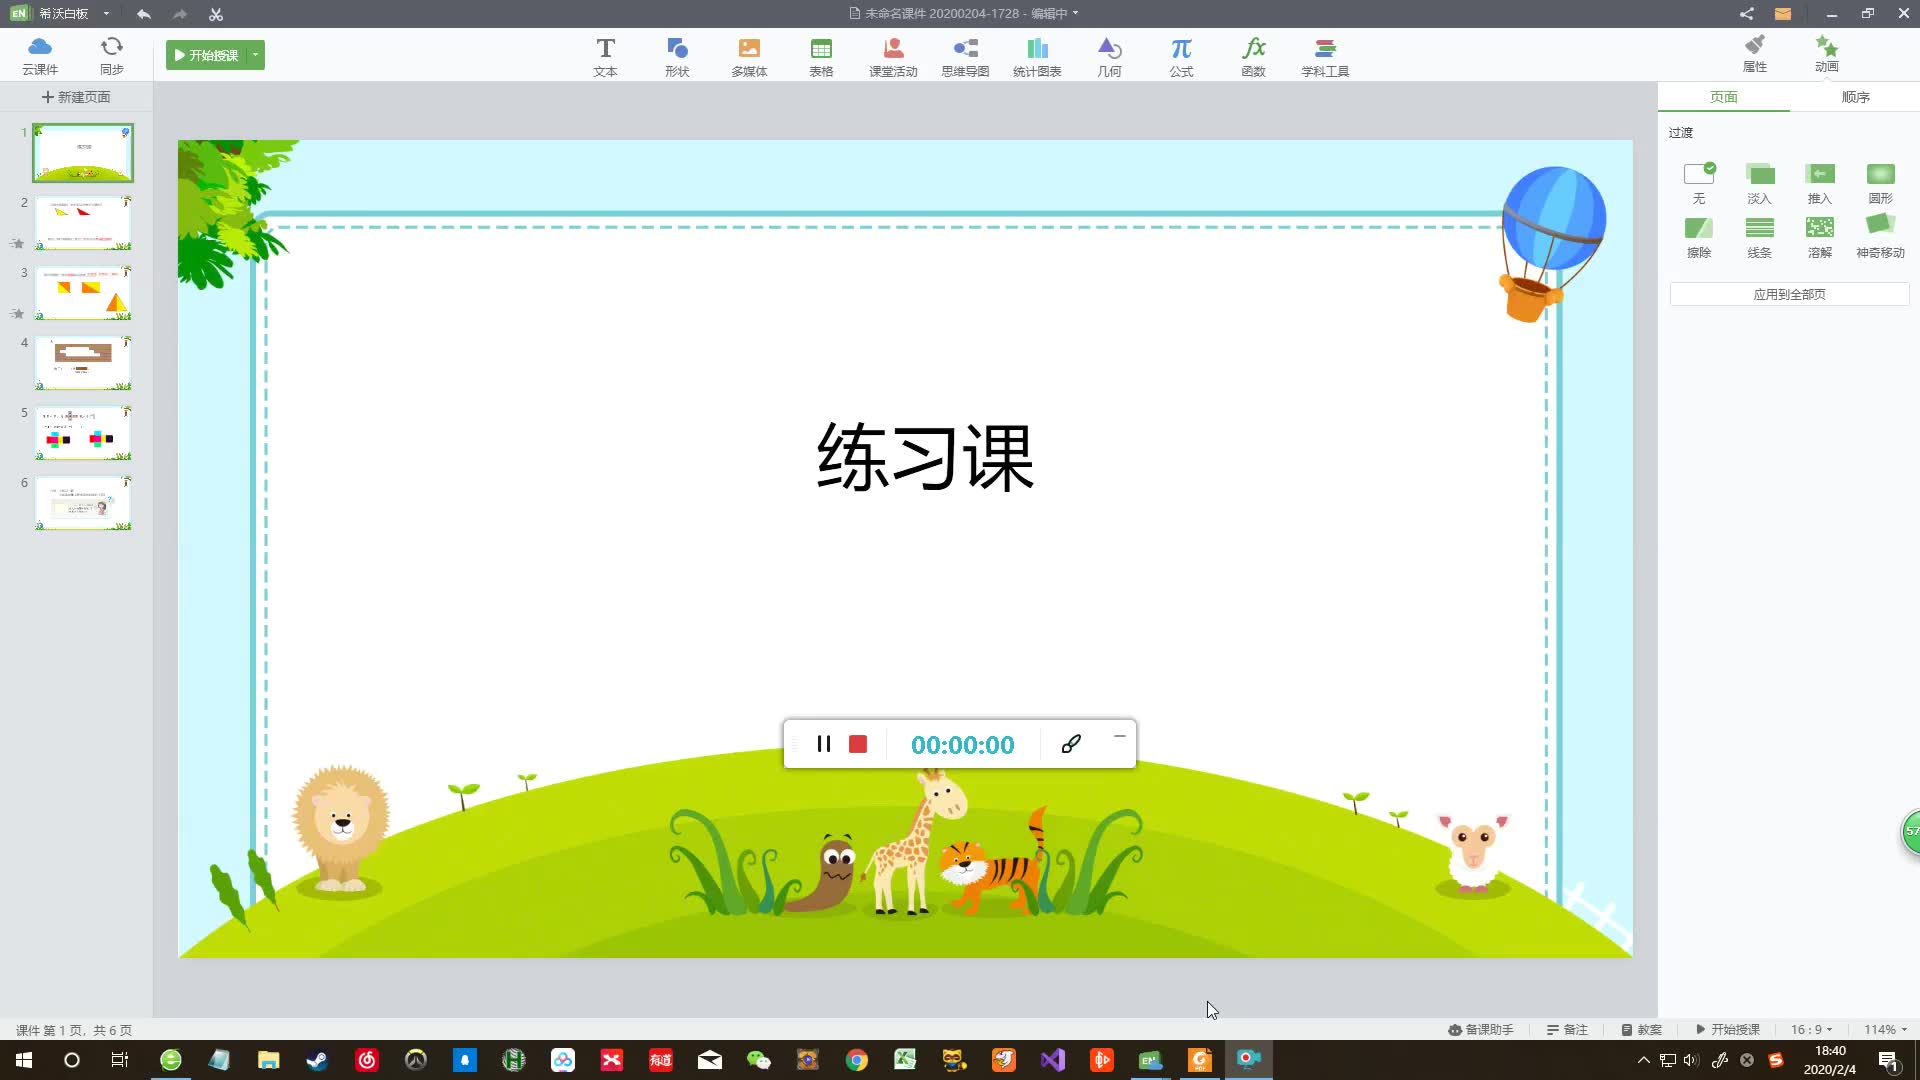Click the pen annotation icon on recorder
The width and height of the screenshot is (1920, 1080).
click(1071, 744)
